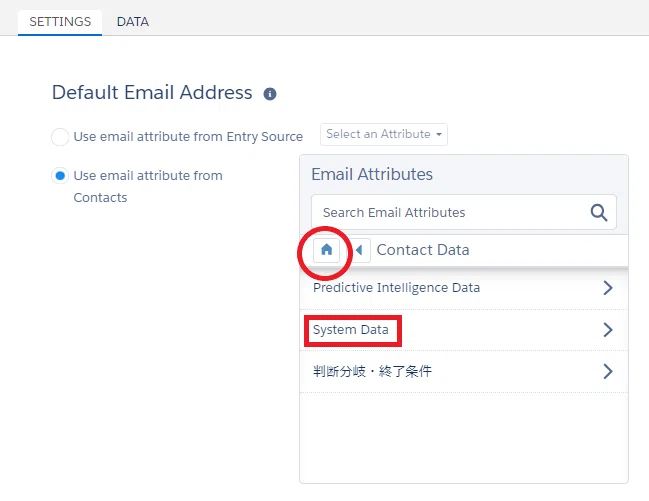
Task: Click the Use email attribute from Contacts label
Action: (148, 186)
